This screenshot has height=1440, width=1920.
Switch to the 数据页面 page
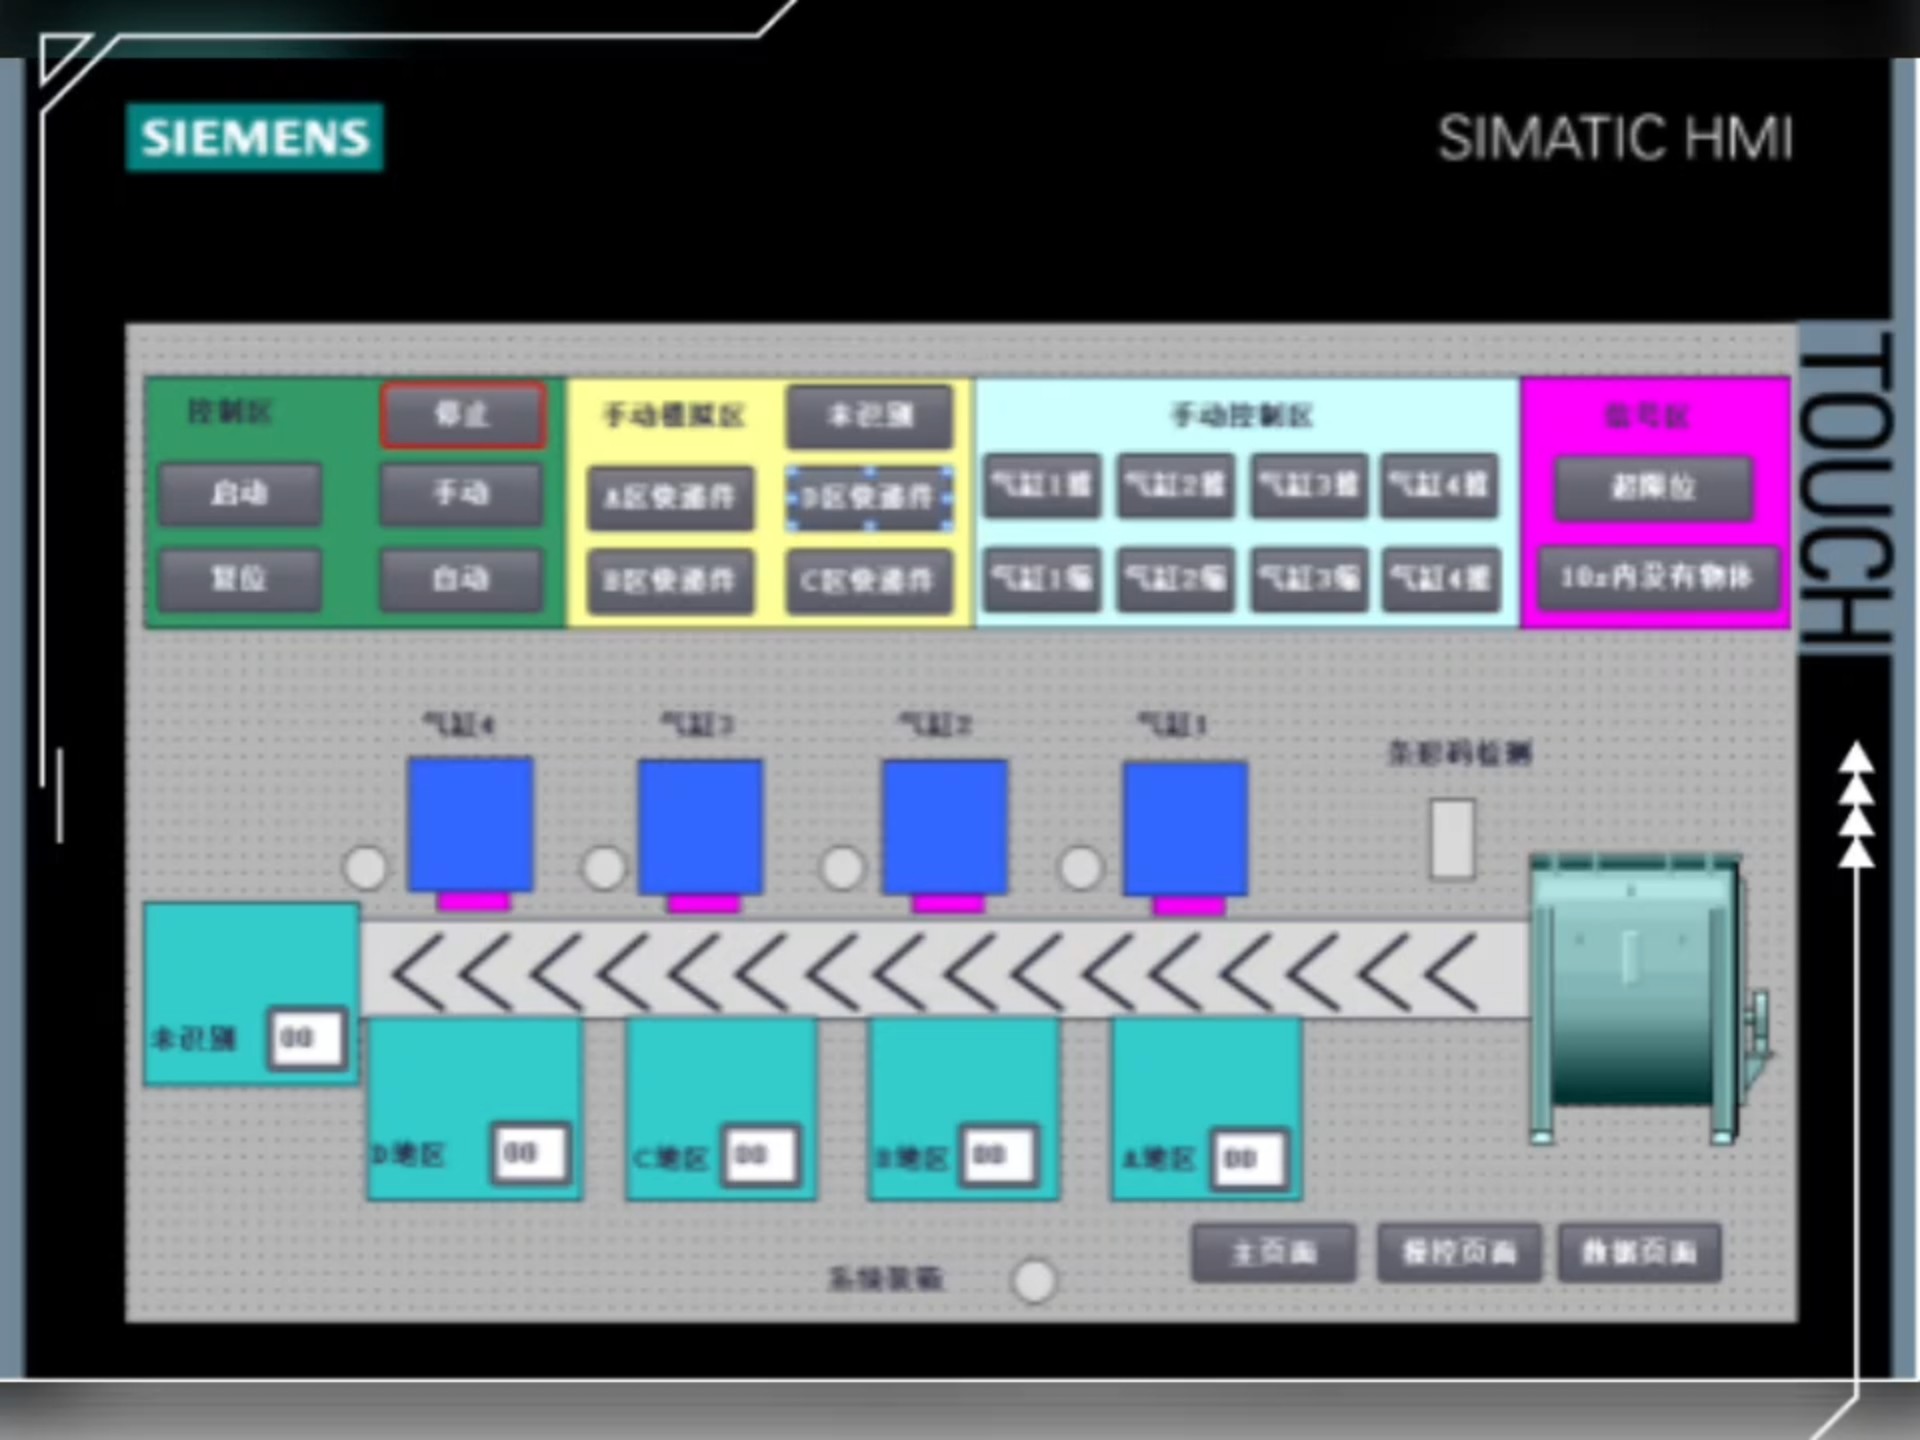pyautogui.click(x=1639, y=1252)
